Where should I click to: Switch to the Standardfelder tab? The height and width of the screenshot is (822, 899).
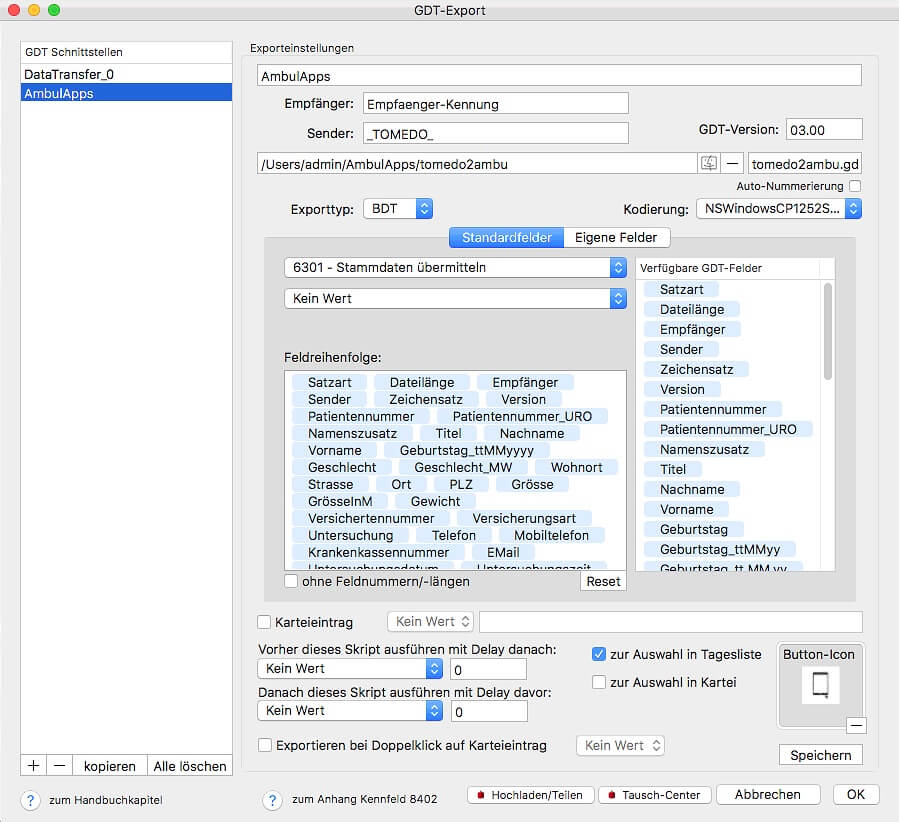[506, 237]
